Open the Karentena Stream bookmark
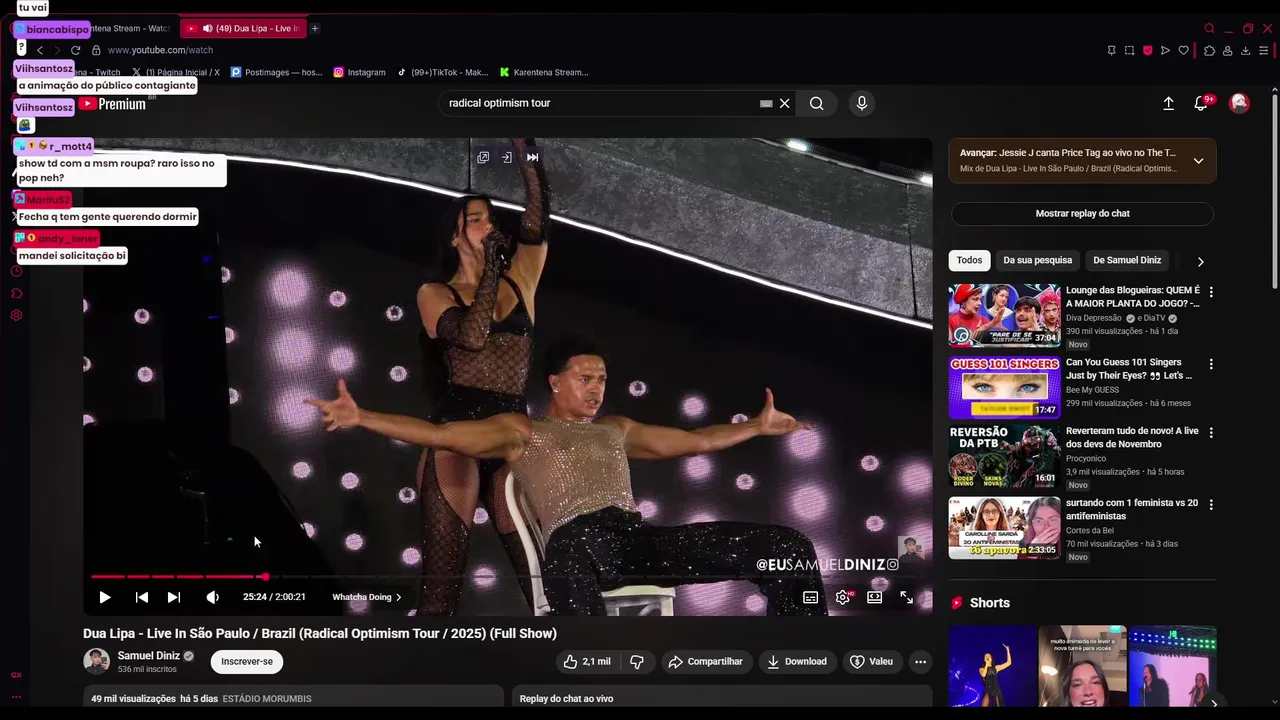1280x720 pixels. [x=544, y=72]
